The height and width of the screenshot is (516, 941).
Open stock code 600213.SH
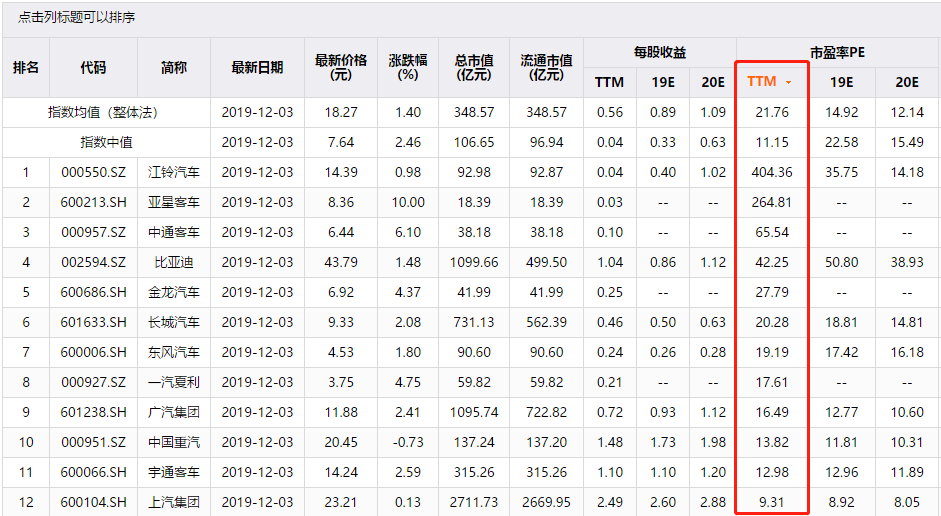point(93,202)
